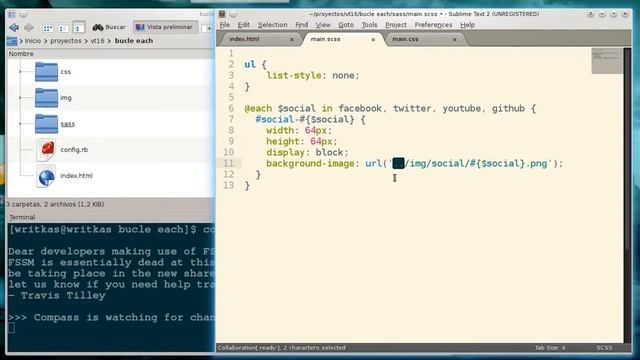Click the index.html file name in Dolphin

76,176
